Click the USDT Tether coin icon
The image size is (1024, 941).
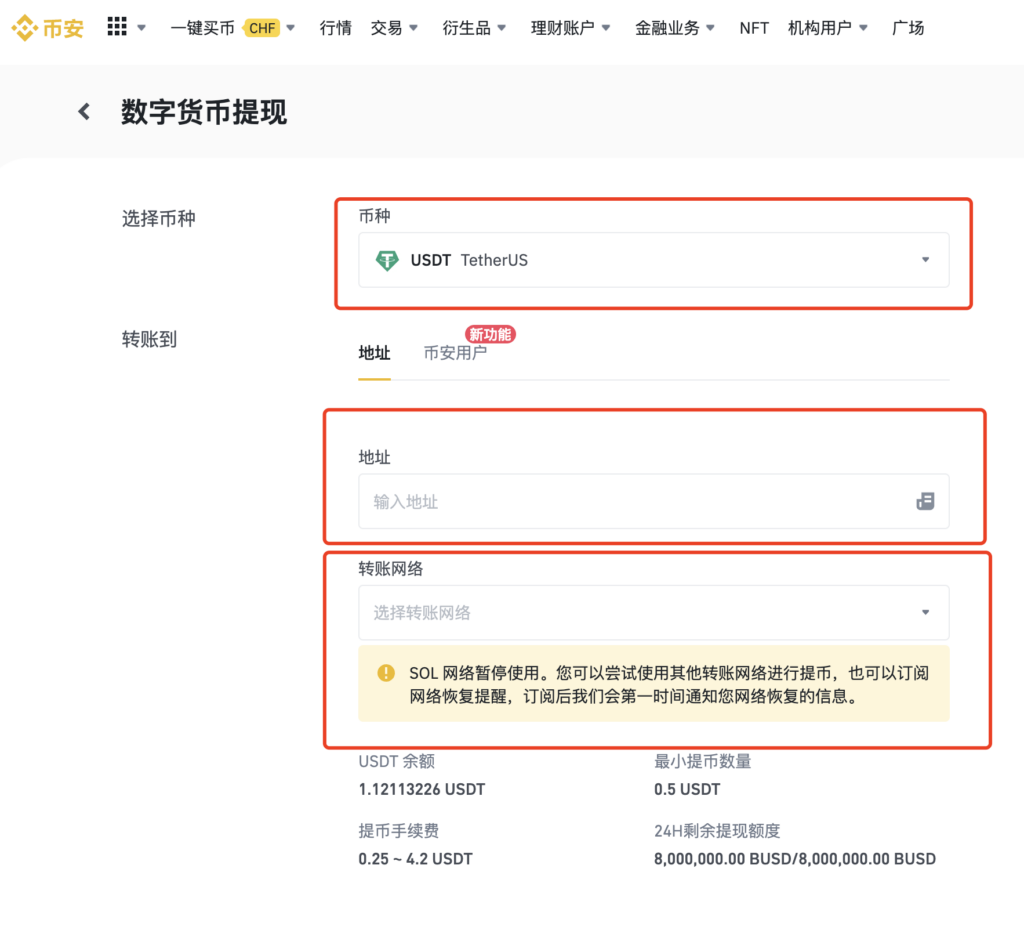pyautogui.click(x=387, y=261)
